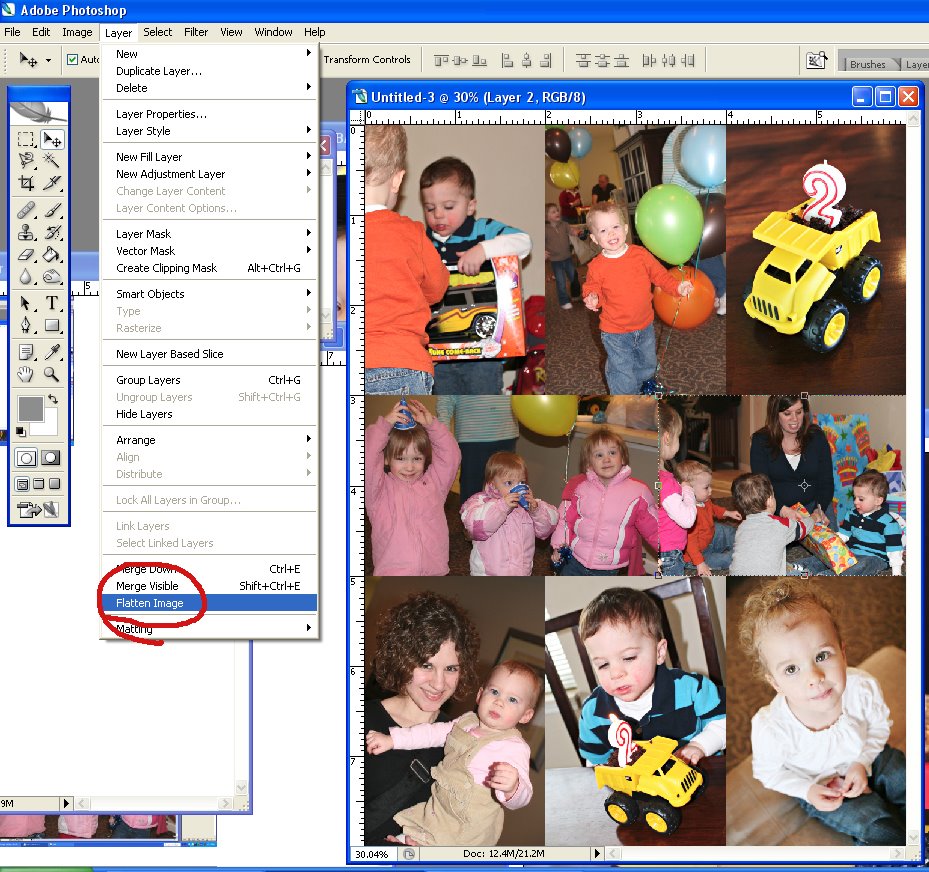
Task: Select the Crop tool in toolbox
Action: pos(27,184)
